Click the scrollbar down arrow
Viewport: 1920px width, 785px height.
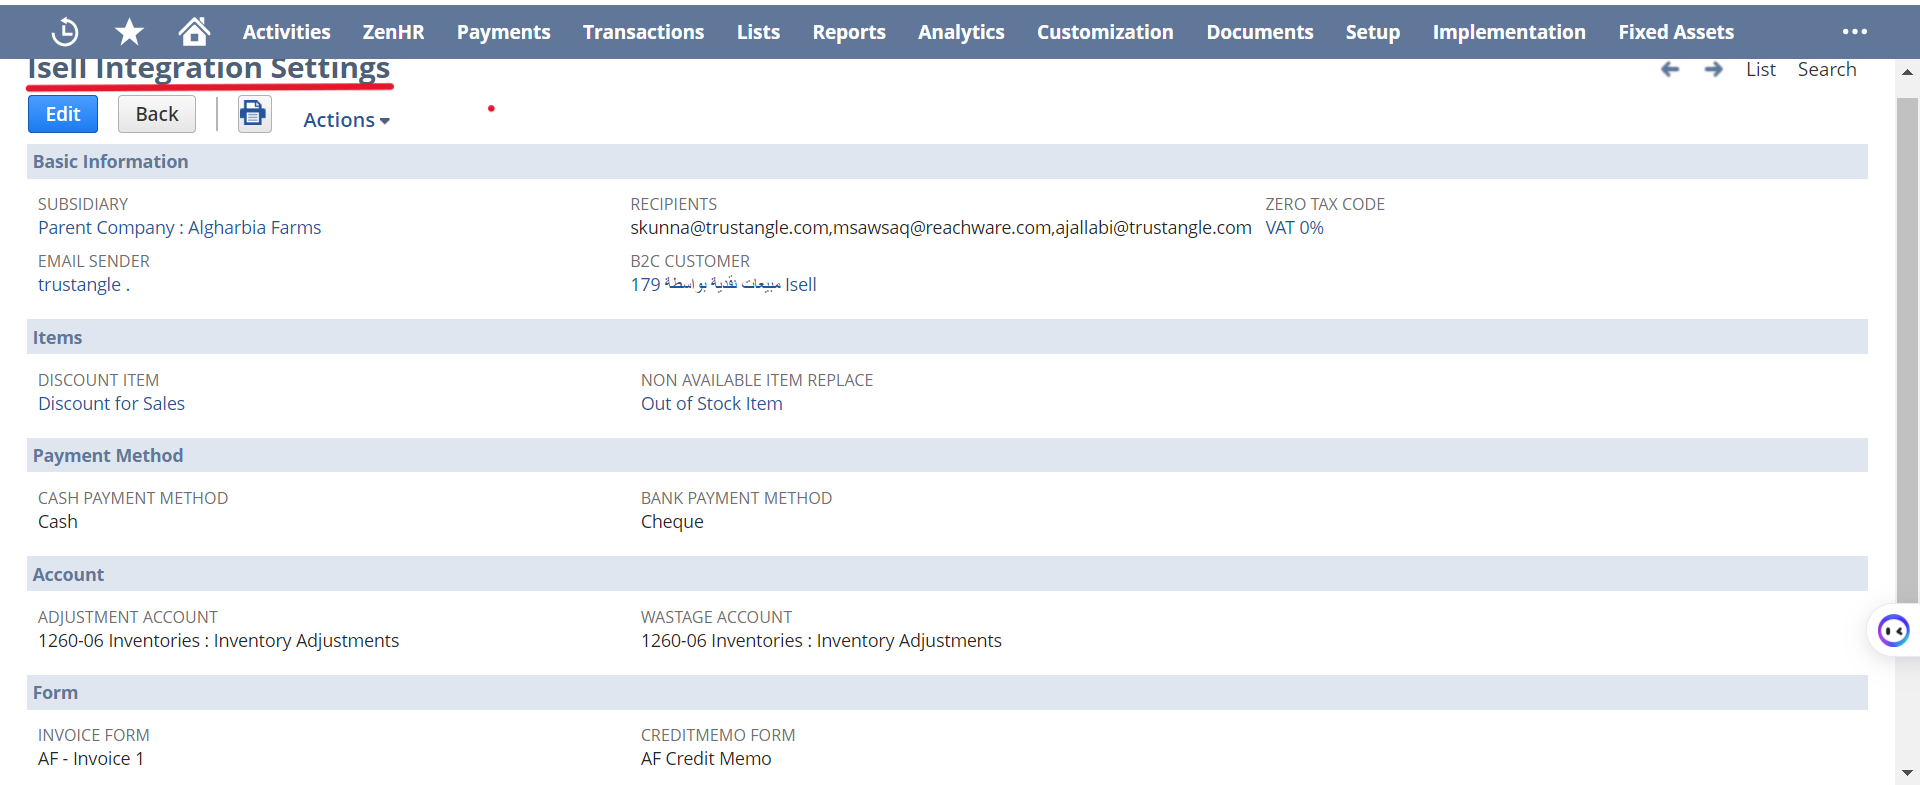tap(1907, 773)
